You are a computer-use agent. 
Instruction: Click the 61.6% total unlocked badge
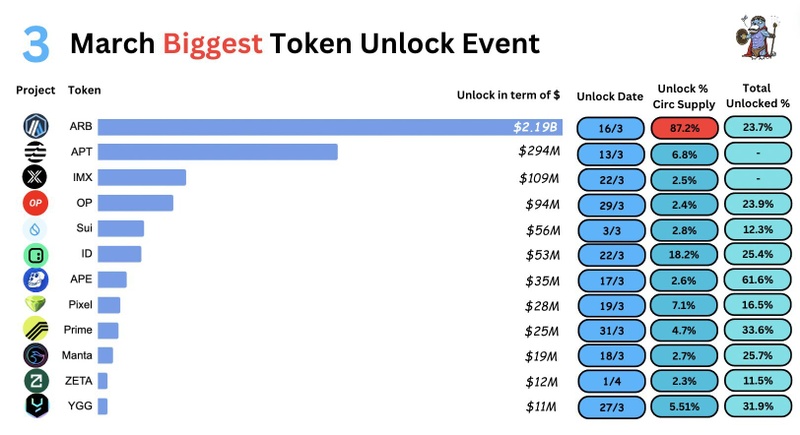point(757,280)
